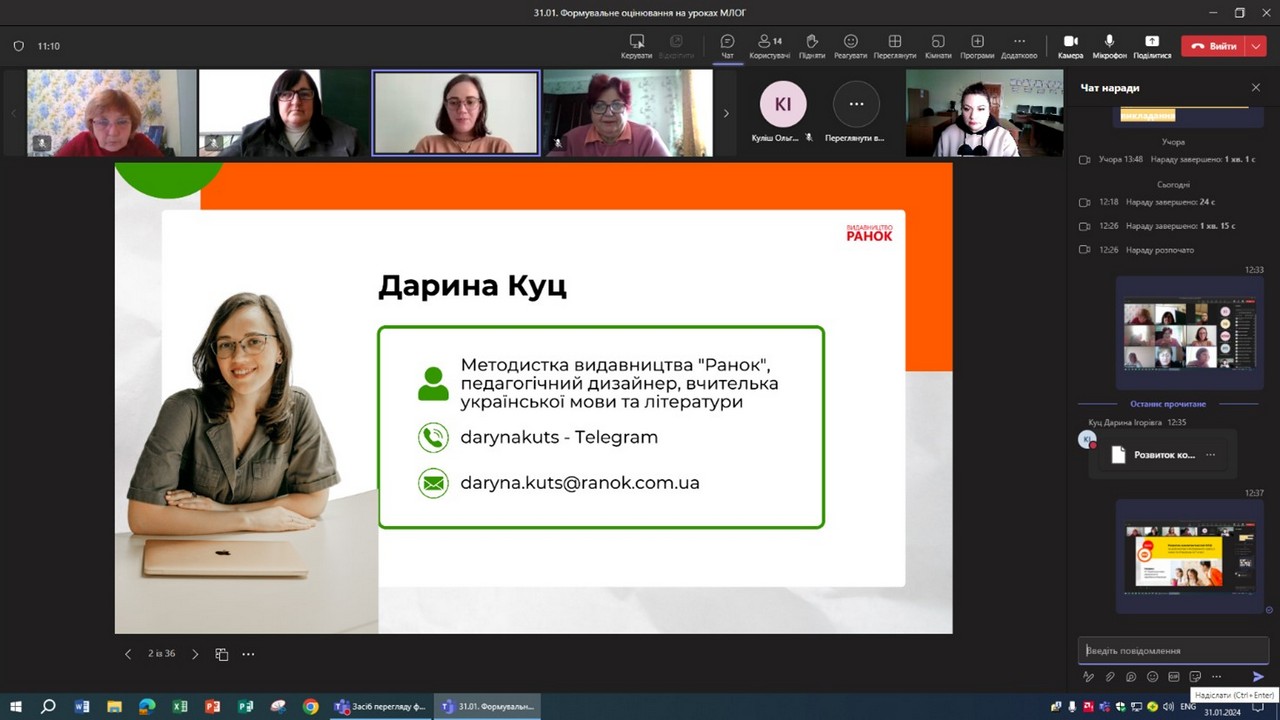Close the Чат наради panel
Viewport: 1280px width, 720px height.
pyautogui.click(x=1256, y=88)
